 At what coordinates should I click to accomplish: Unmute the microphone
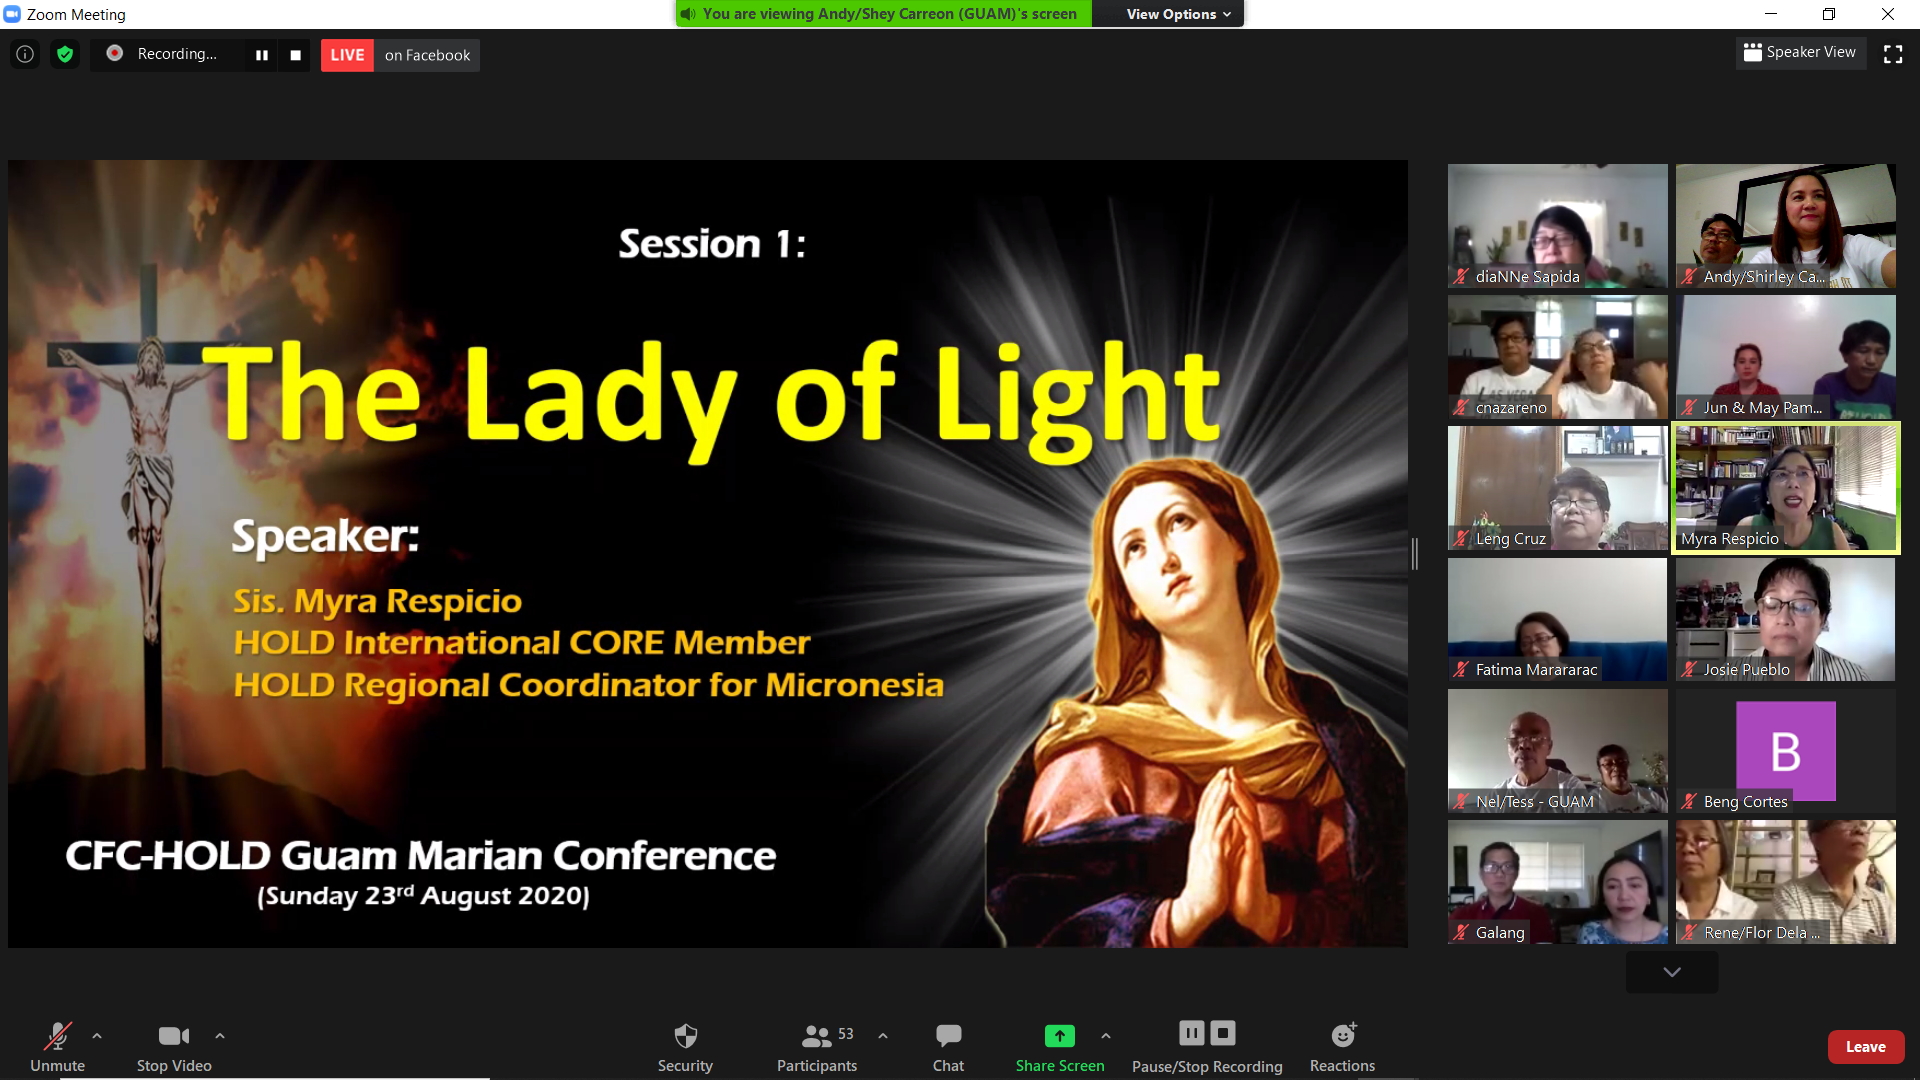point(57,1046)
